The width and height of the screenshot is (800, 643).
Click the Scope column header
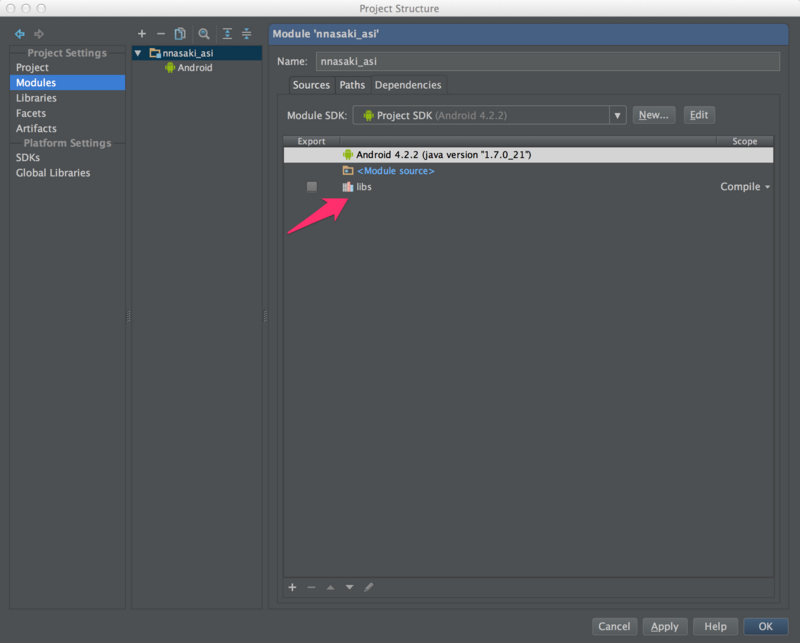coord(745,141)
